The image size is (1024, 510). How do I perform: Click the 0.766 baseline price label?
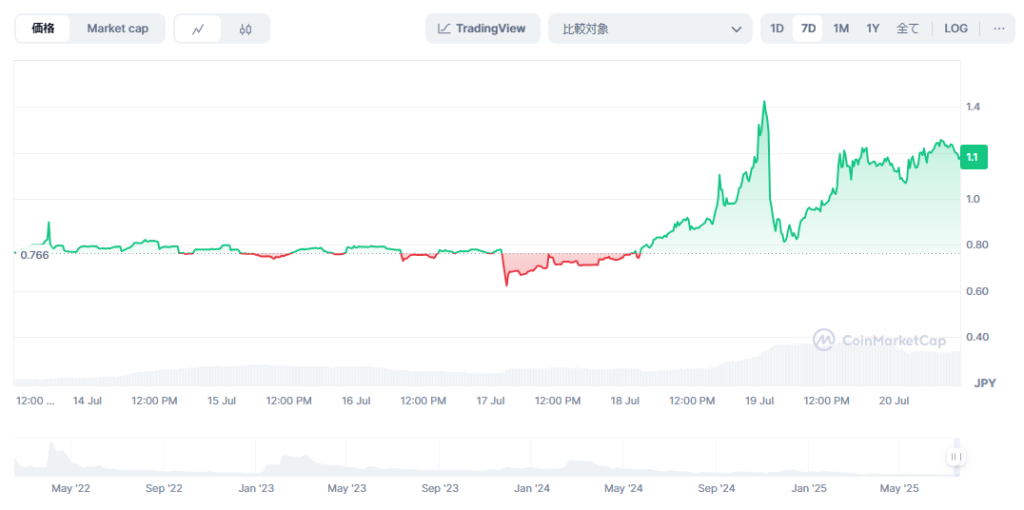pos(35,255)
